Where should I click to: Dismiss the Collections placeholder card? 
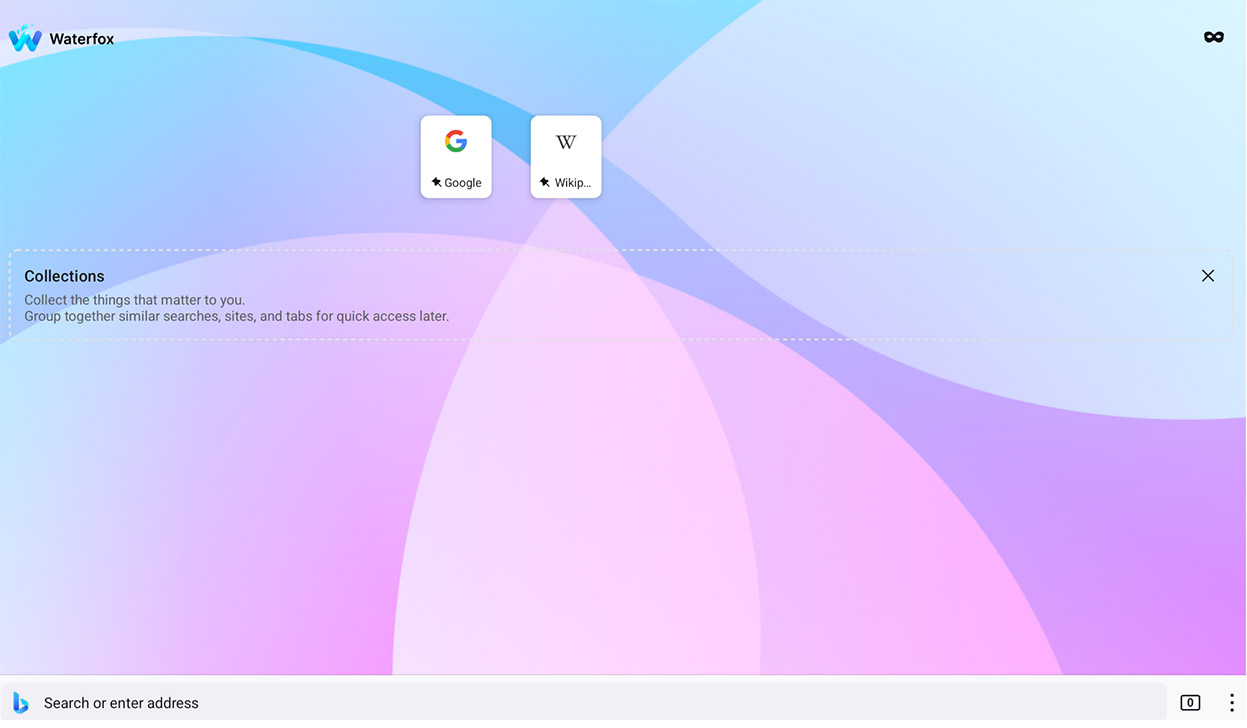(x=1208, y=276)
